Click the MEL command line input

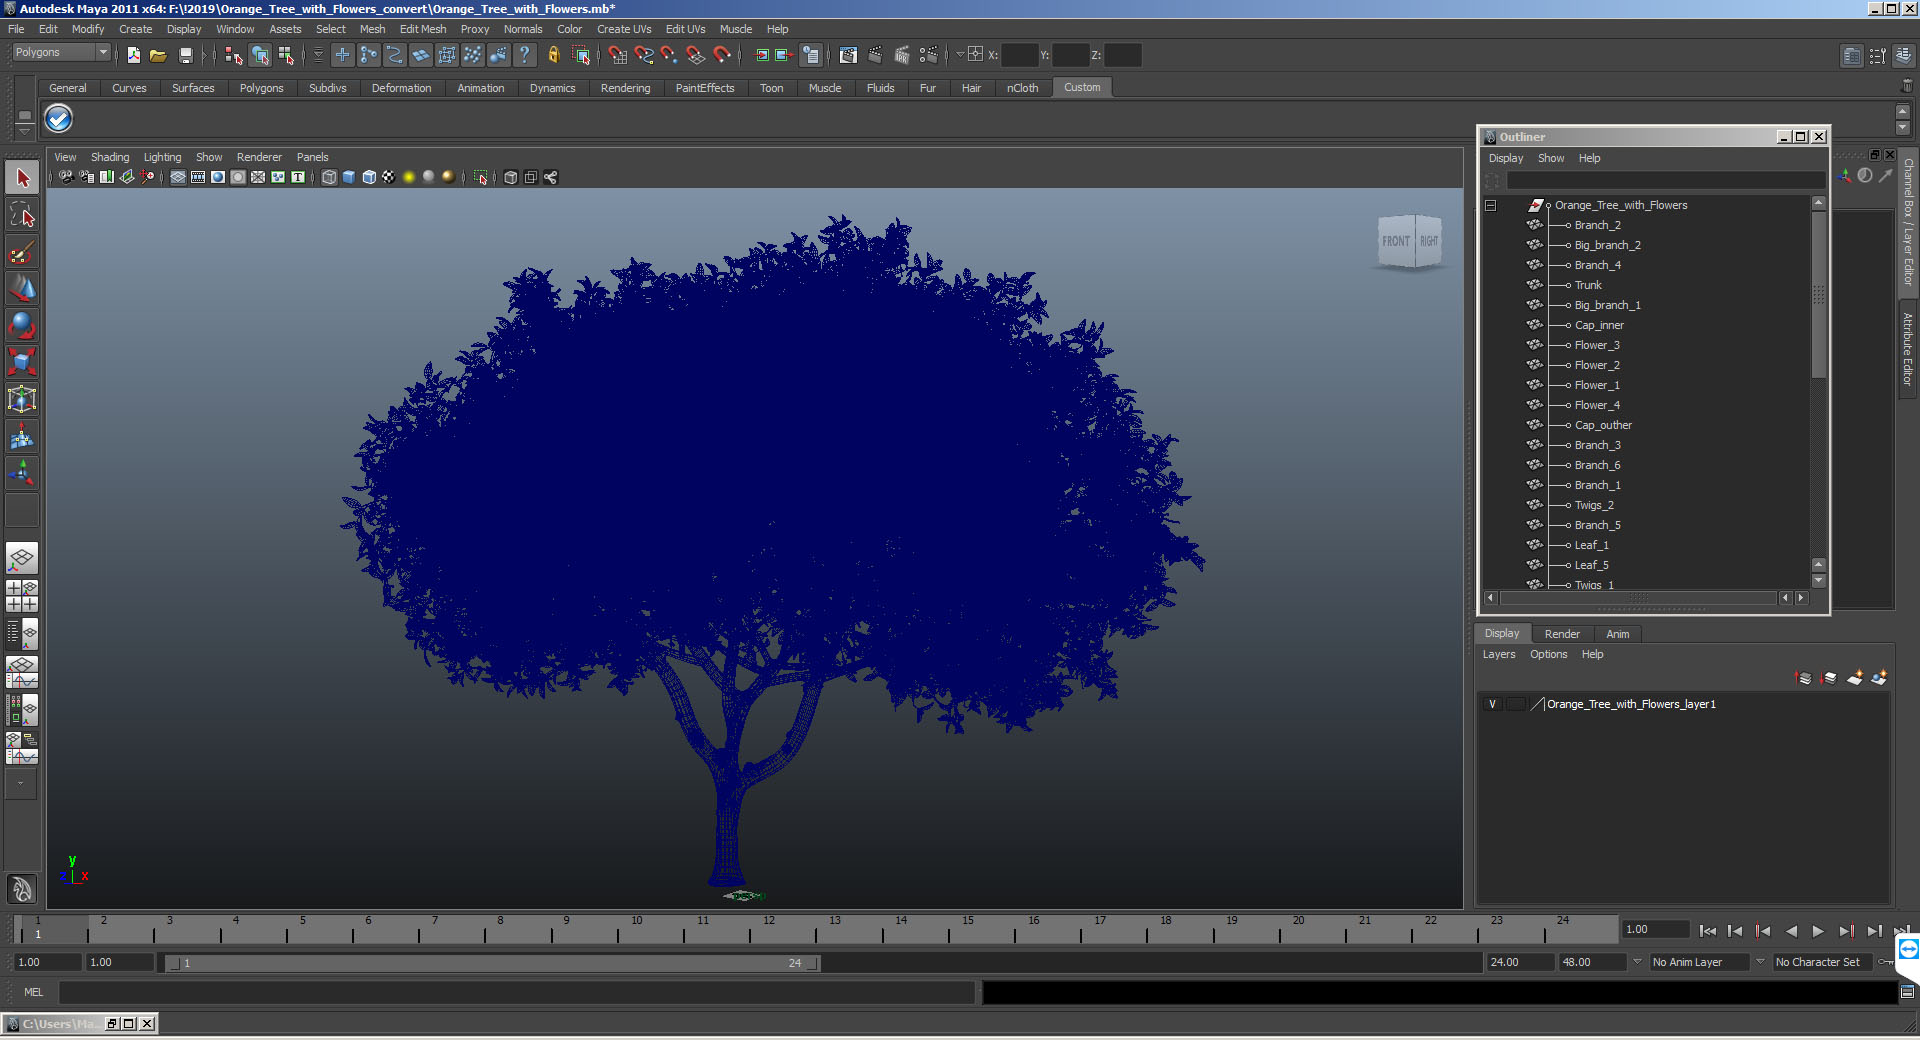pyautogui.click(x=516, y=992)
